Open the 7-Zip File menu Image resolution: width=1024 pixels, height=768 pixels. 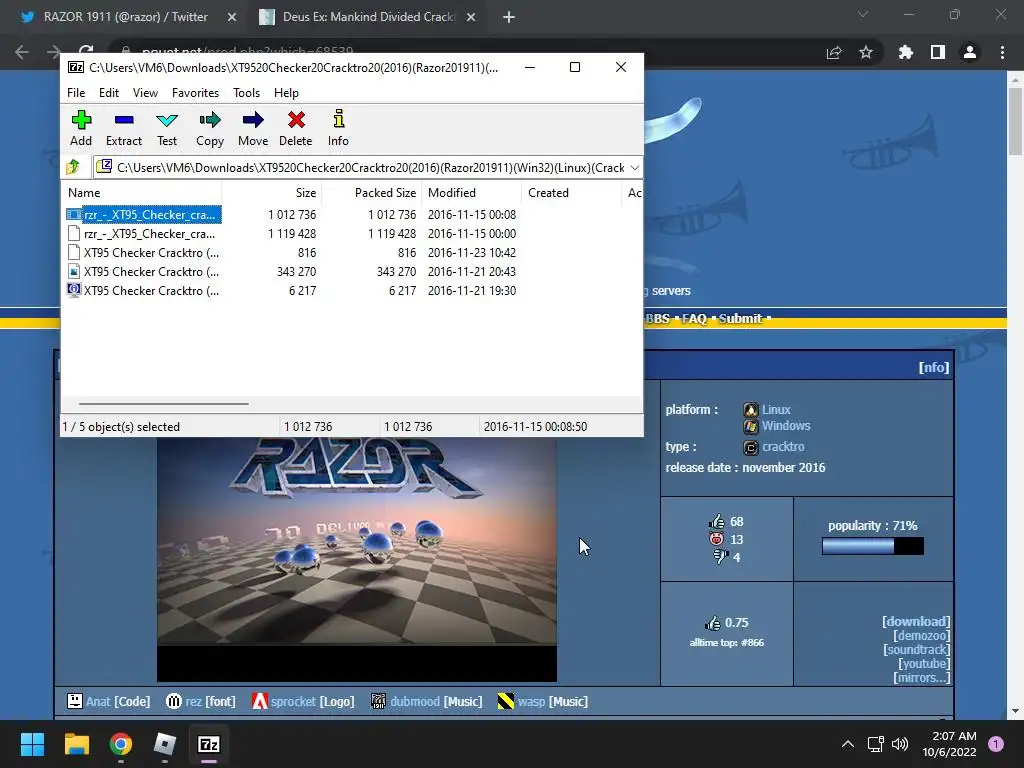pyautogui.click(x=76, y=93)
